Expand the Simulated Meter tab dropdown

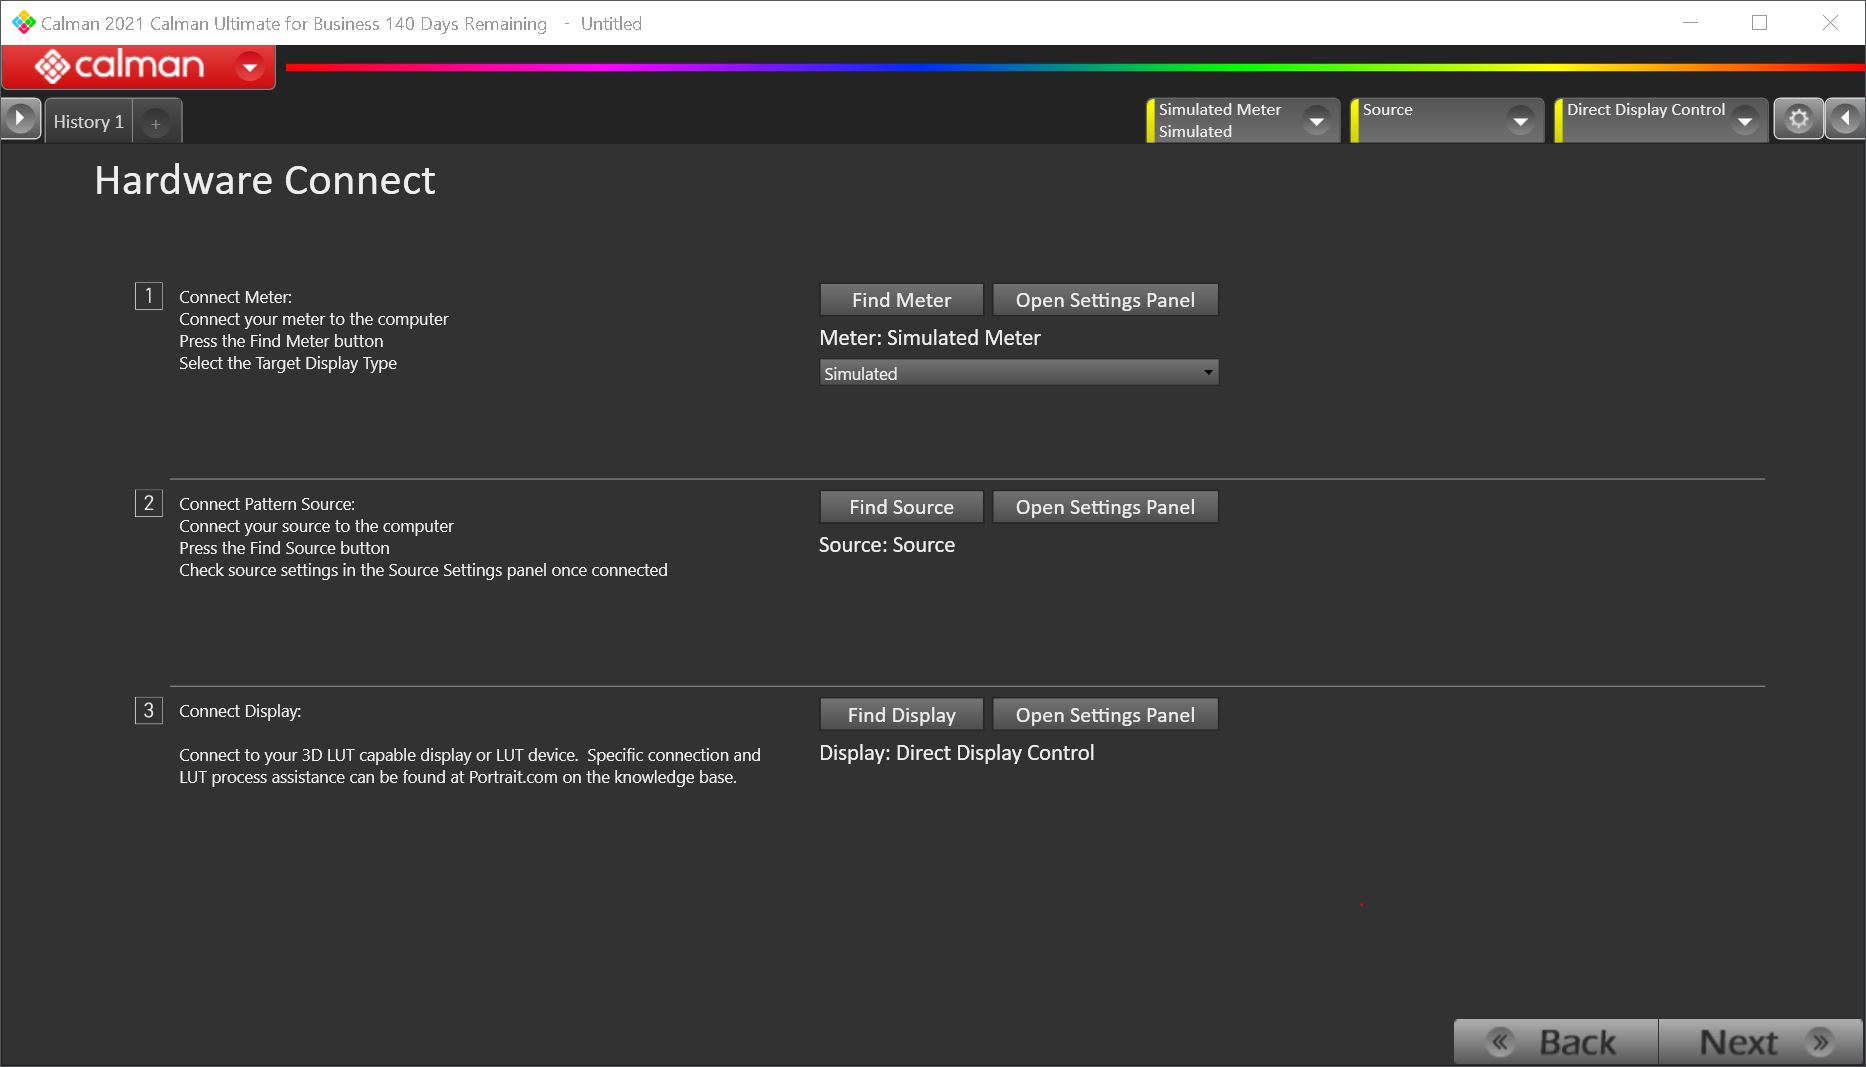coord(1316,121)
